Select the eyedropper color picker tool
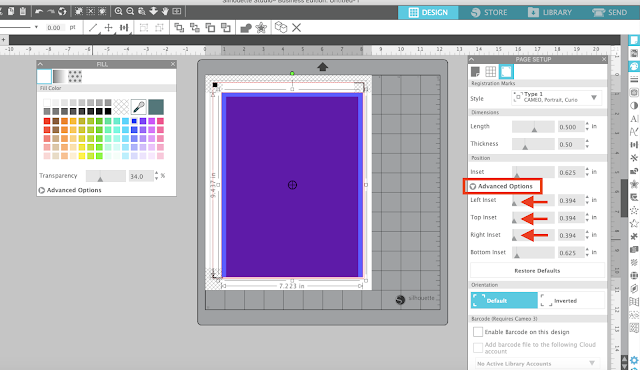This screenshot has height=370, width=640. tap(139, 107)
